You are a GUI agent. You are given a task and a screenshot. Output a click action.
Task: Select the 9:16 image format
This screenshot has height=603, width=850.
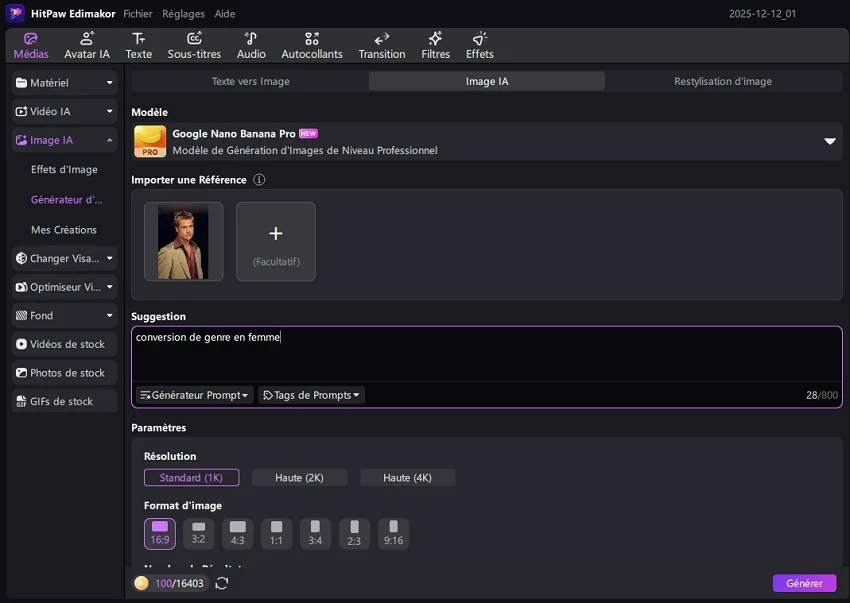coord(393,533)
